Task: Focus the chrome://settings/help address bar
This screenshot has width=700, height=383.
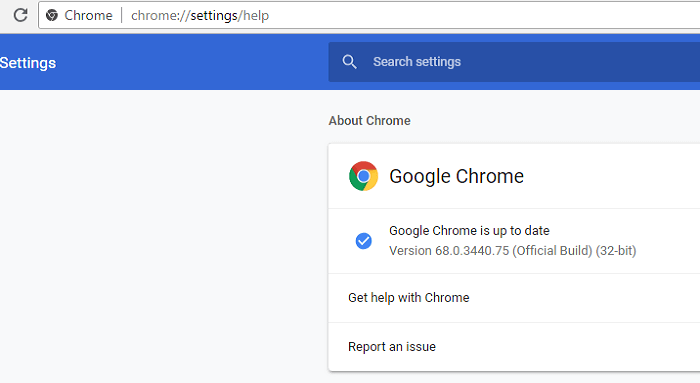Action: (369, 16)
